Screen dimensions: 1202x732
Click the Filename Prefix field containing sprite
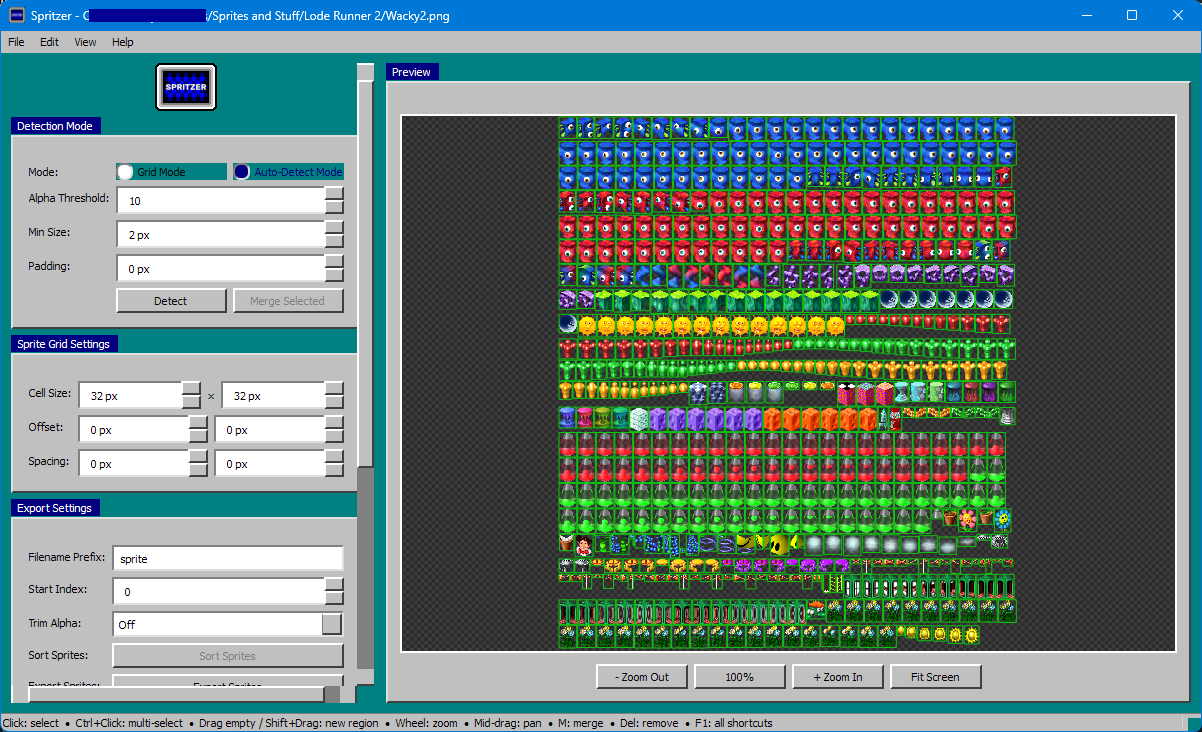click(228, 559)
